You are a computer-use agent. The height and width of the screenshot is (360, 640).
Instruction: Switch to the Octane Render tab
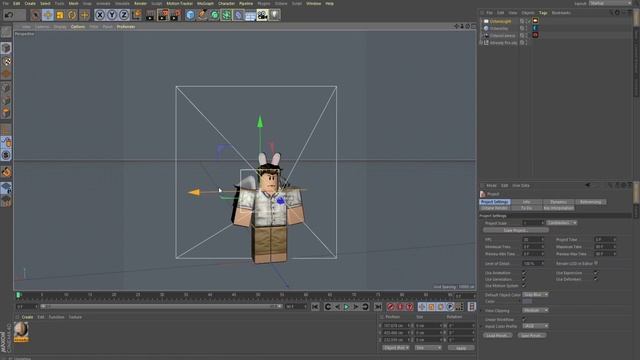pyautogui.click(x=495, y=208)
